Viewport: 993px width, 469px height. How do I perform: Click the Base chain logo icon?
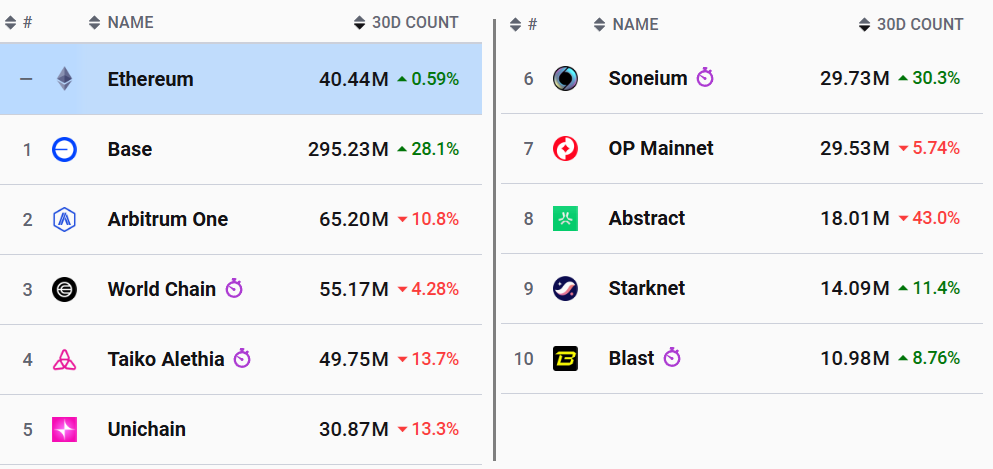pos(65,149)
